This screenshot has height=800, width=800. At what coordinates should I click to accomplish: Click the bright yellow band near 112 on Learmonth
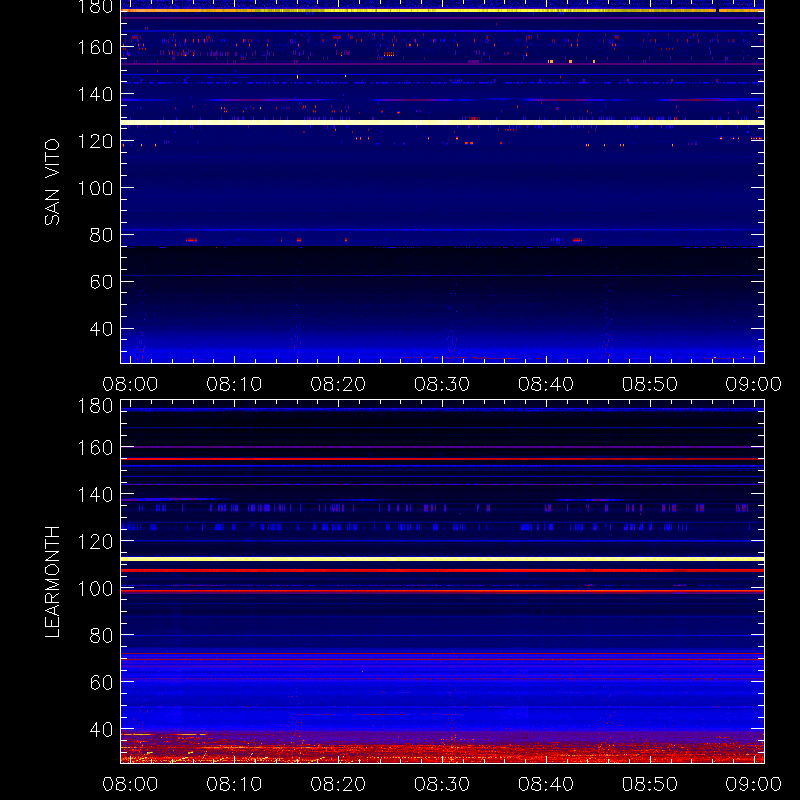click(x=442, y=559)
